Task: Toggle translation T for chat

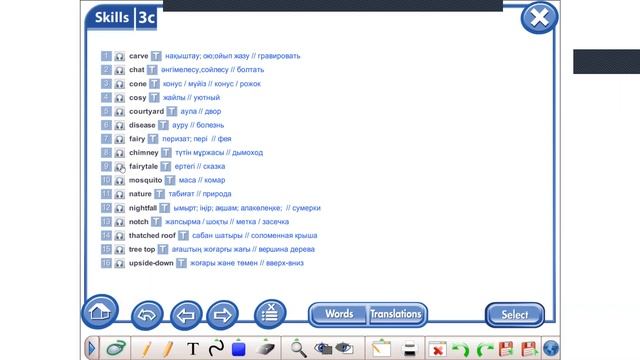Action: point(152,70)
